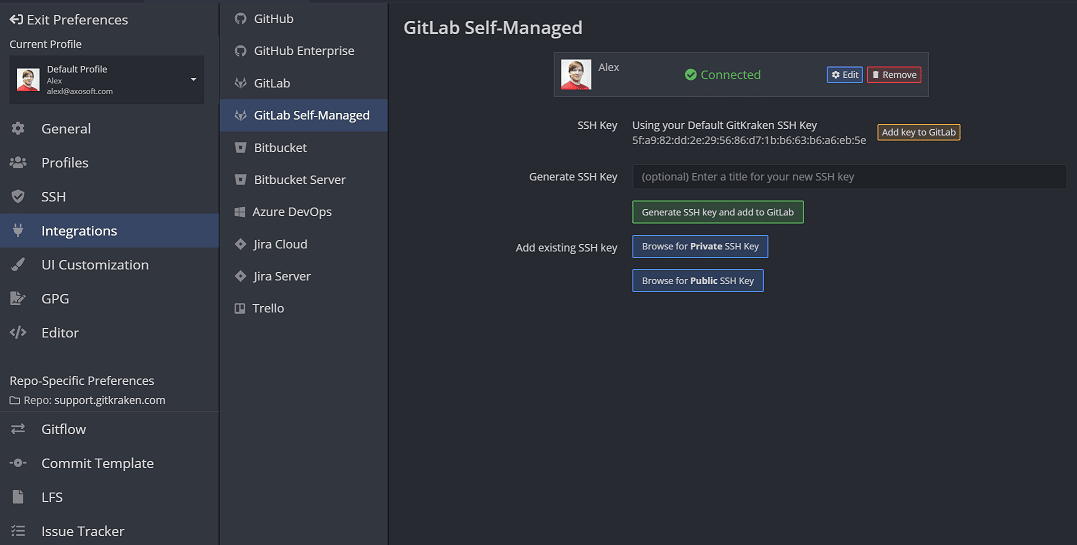
Task: Click the Gitflow arrows icon
Action: point(18,430)
